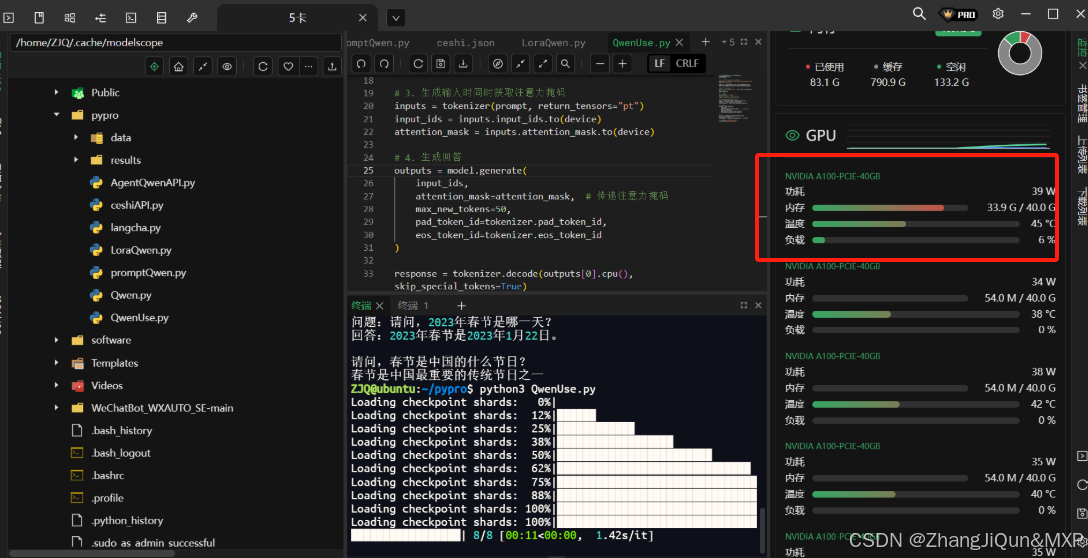Open settings gear in title bar

click(998, 14)
